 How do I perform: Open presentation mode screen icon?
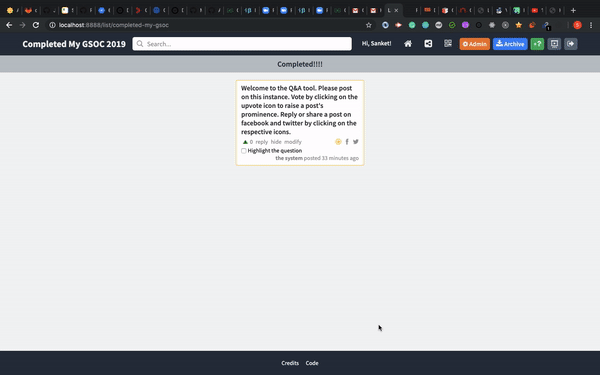point(554,44)
